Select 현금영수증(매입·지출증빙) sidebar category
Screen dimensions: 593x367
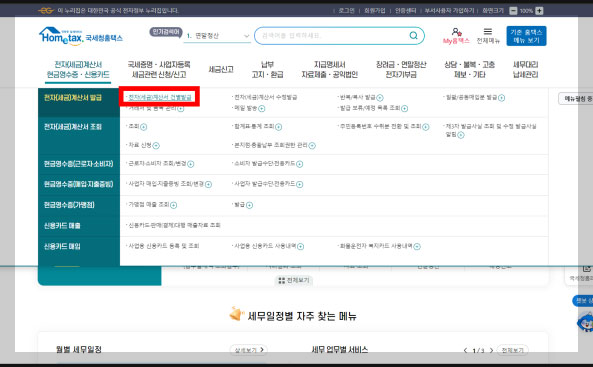coord(79,185)
